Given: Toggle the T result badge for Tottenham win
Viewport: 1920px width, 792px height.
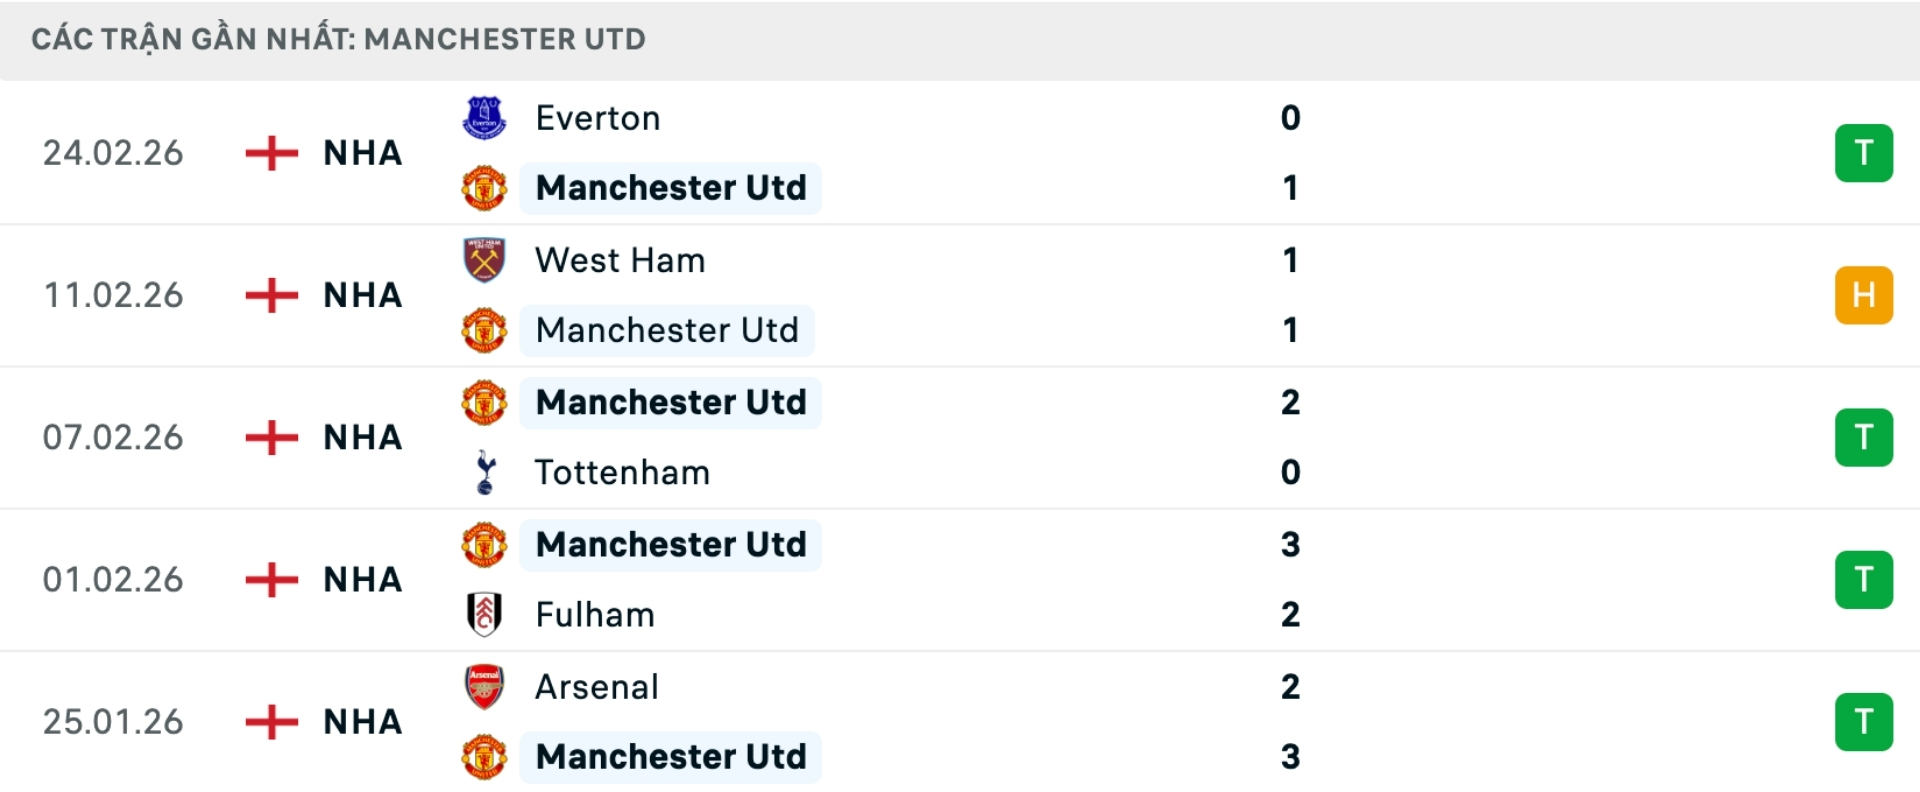Looking at the screenshot, I should [1864, 437].
